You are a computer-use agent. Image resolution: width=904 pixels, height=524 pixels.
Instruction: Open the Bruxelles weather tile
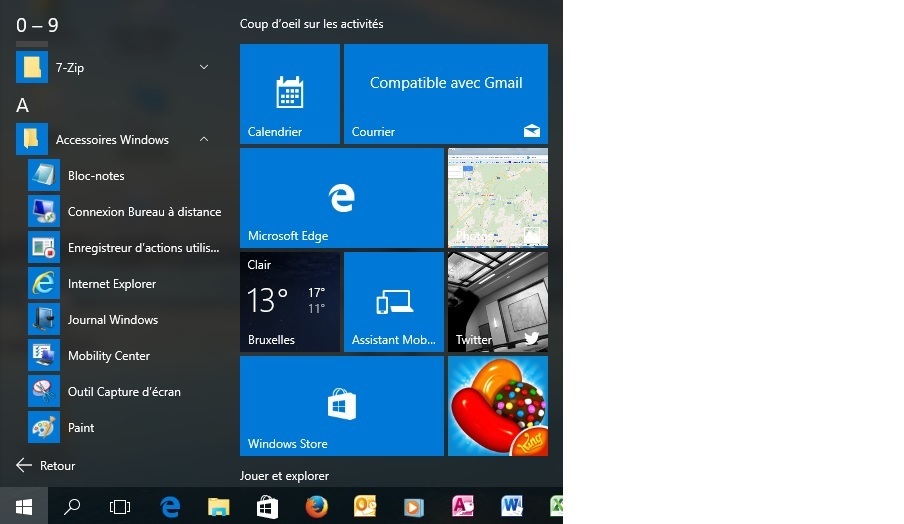(x=289, y=301)
